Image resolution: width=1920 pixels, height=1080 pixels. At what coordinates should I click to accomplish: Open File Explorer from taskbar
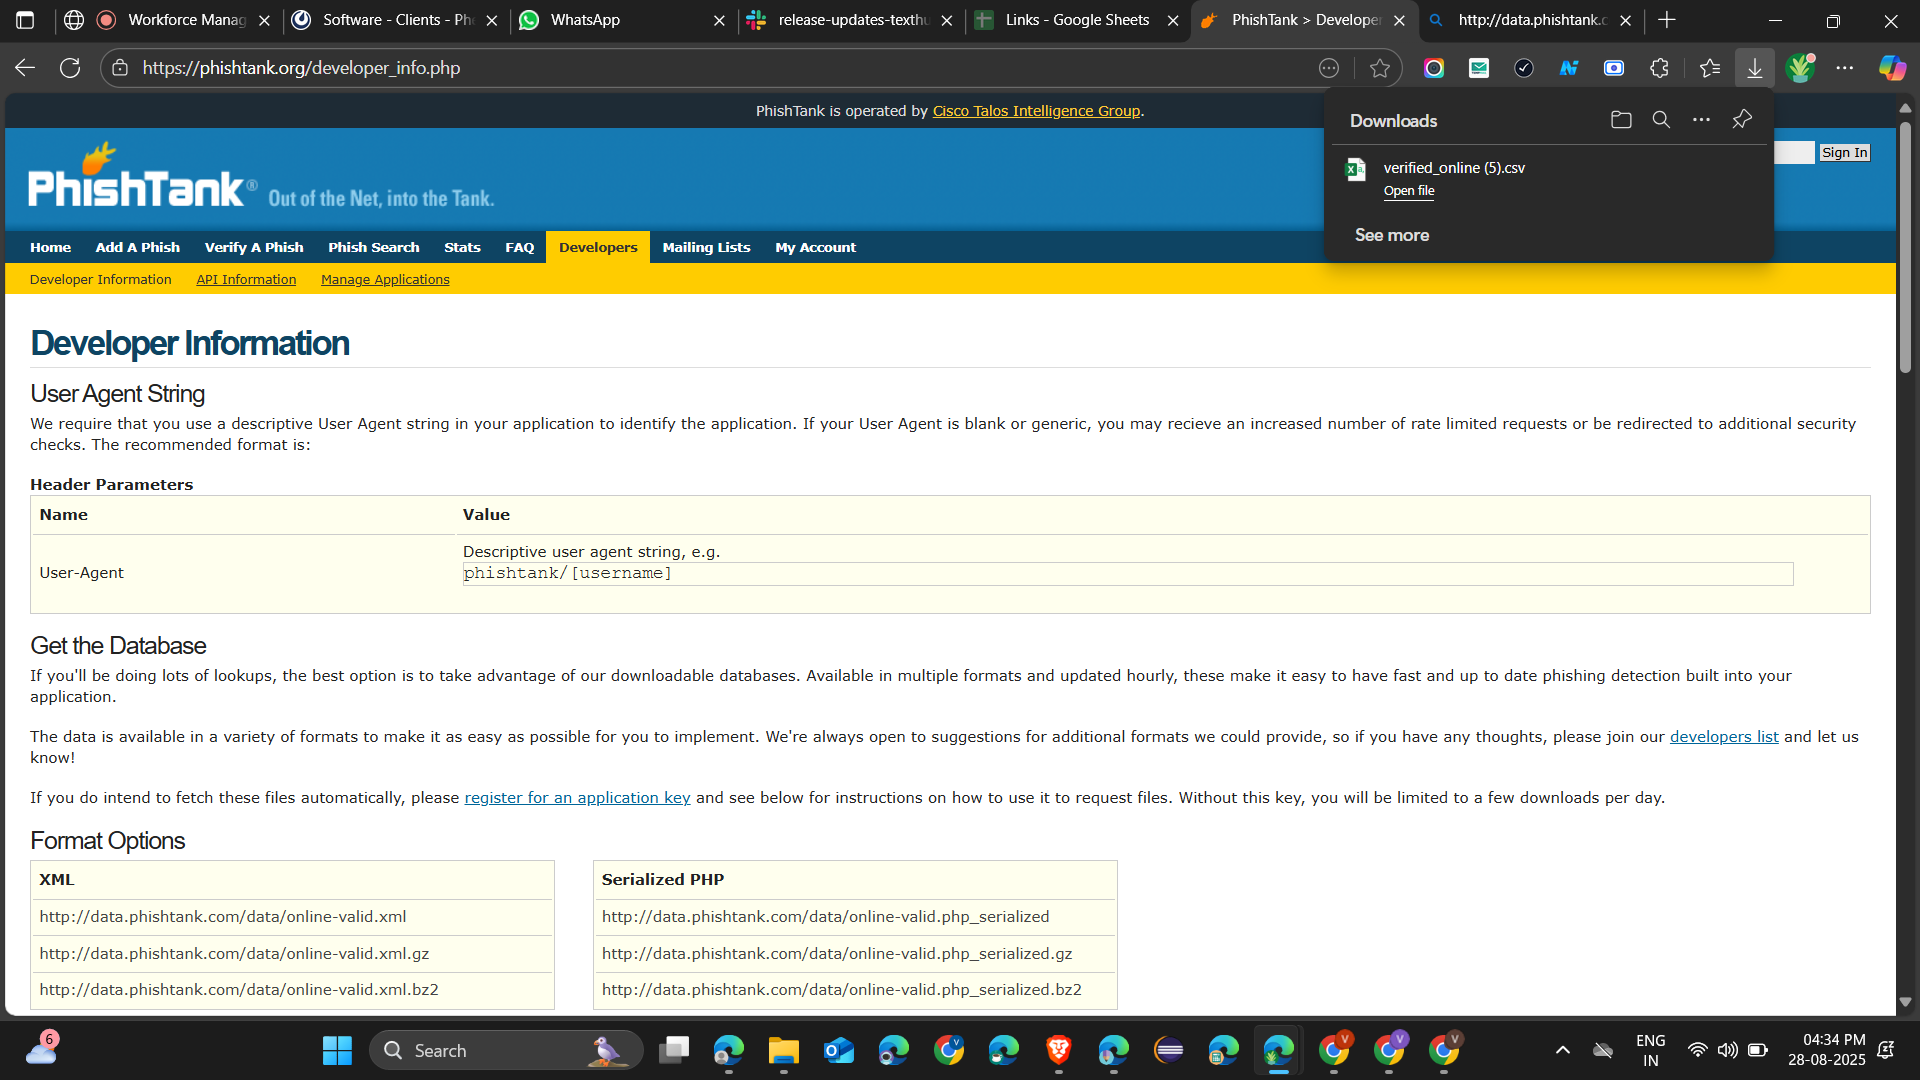[x=783, y=1050]
